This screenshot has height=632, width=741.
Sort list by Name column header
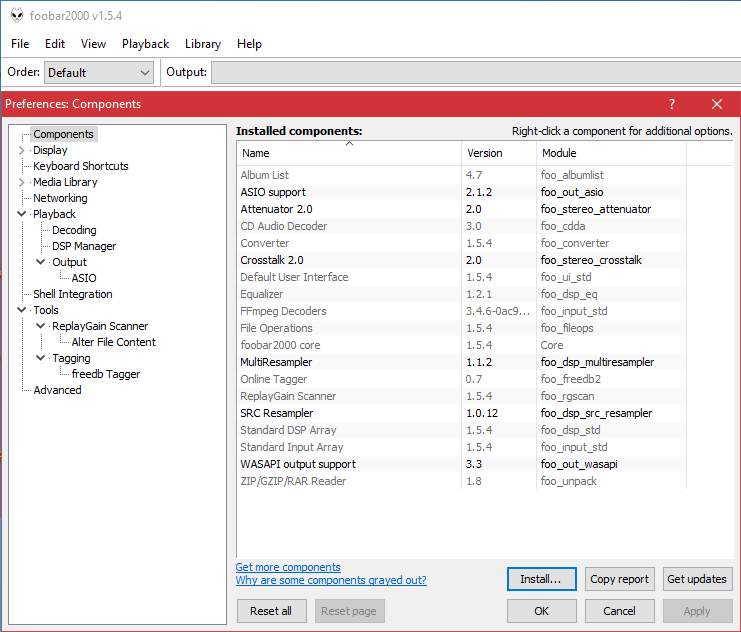click(x=349, y=153)
